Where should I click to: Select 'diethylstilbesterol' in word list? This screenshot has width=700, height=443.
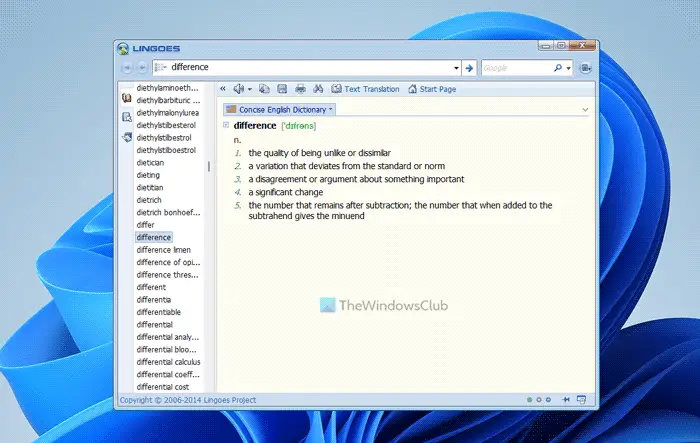click(x=166, y=125)
